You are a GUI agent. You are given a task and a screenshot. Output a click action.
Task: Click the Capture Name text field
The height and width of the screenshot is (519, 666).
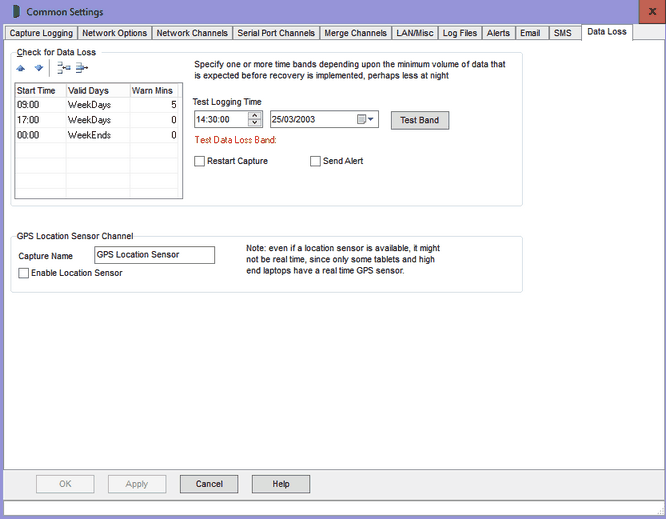(x=154, y=255)
